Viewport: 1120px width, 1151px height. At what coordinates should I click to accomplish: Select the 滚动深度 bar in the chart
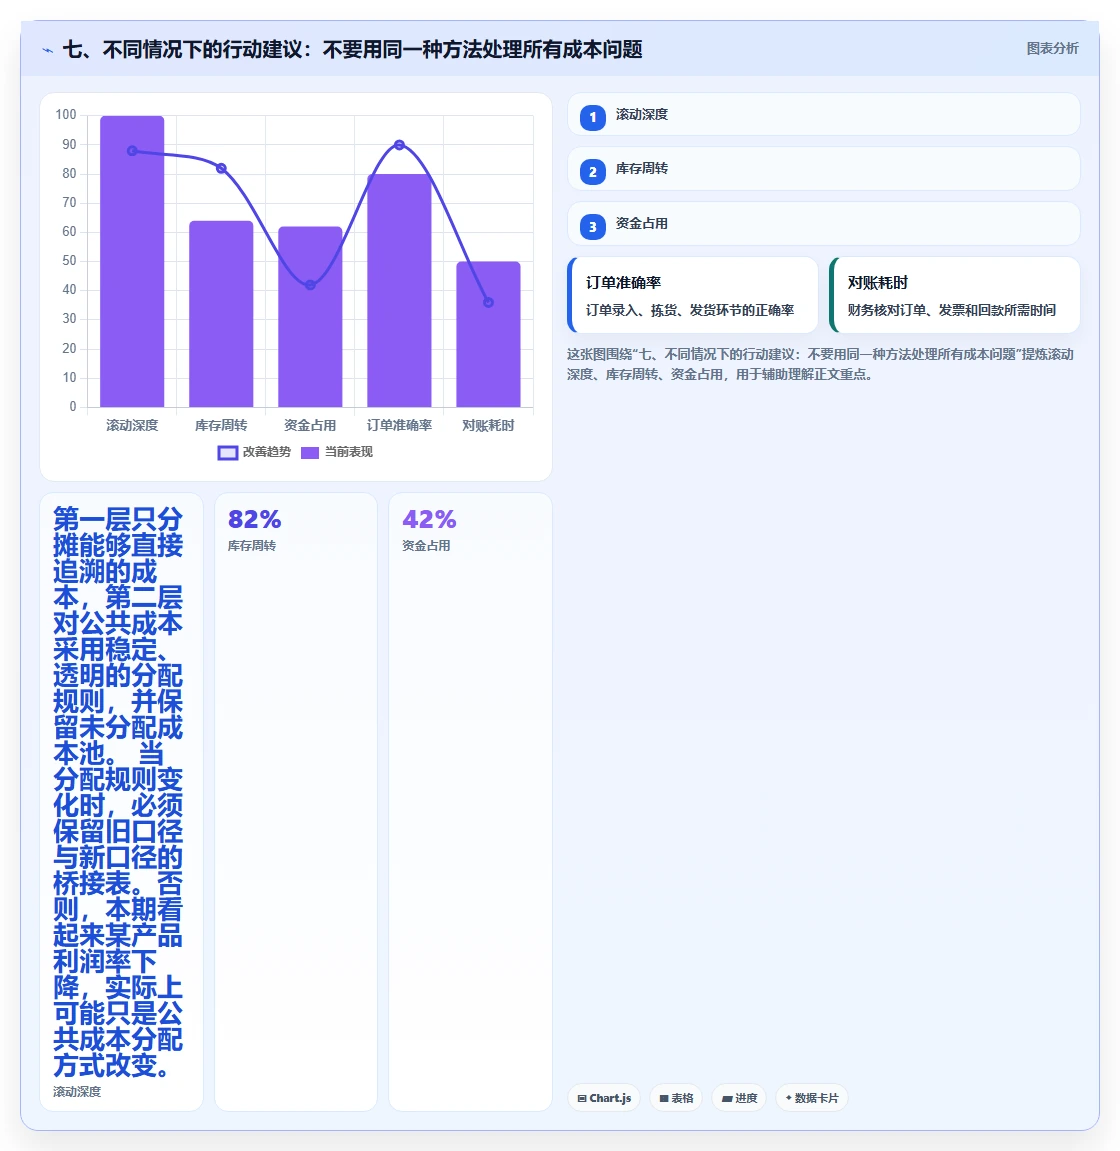pyautogui.click(x=132, y=261)
